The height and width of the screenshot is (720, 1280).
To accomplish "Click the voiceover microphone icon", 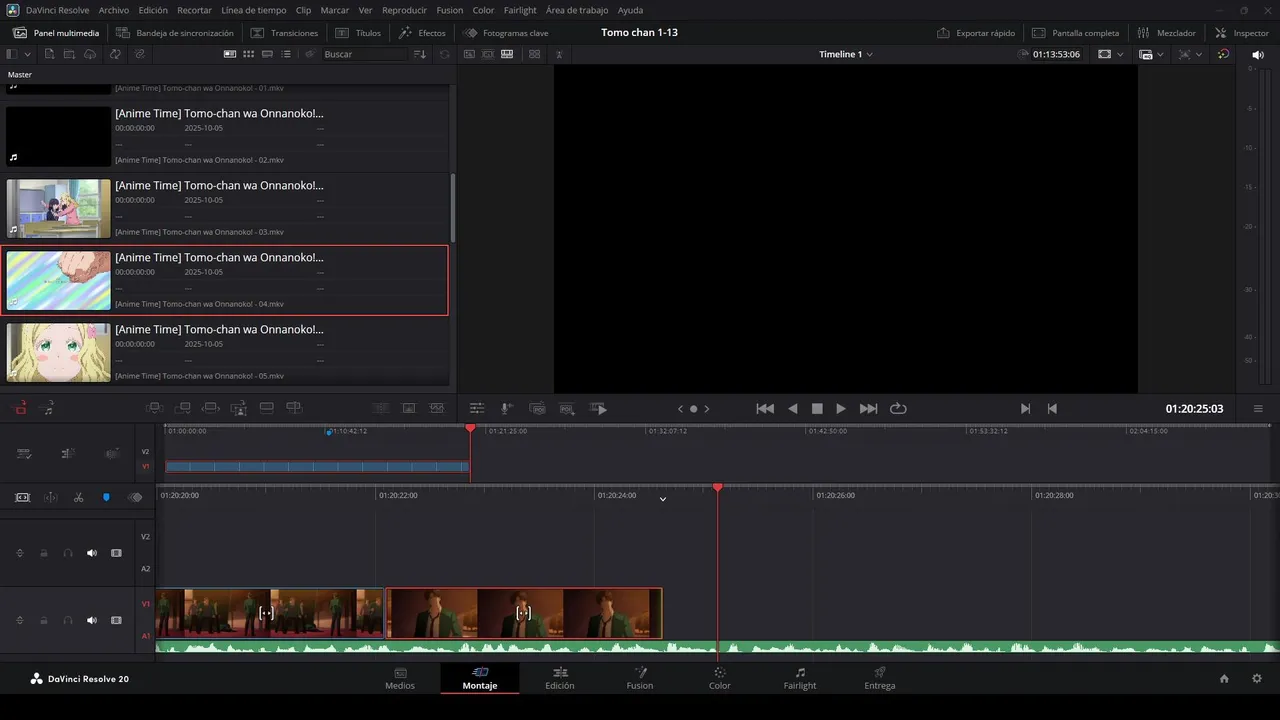I will tap(507, 408).
